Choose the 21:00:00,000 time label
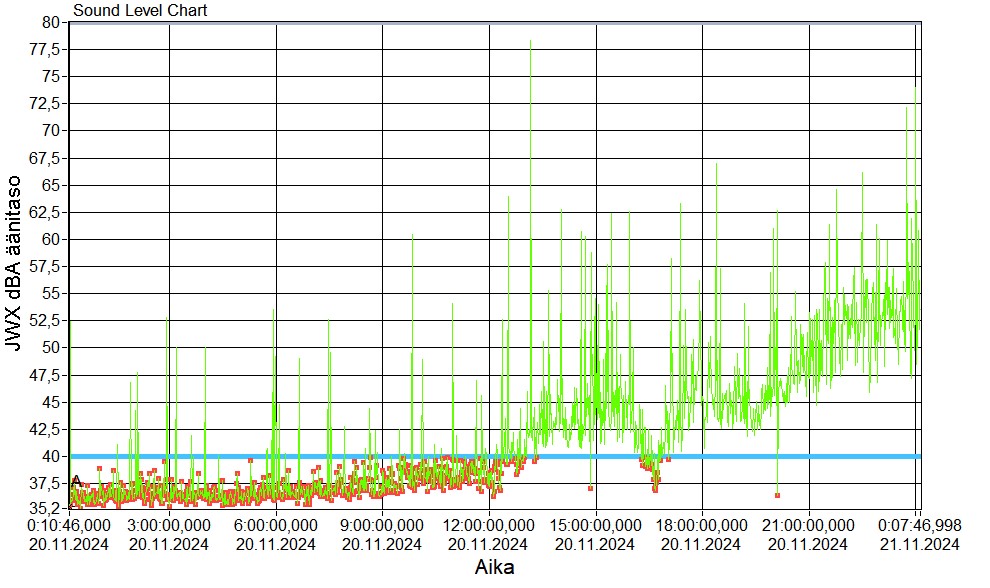 808,525
